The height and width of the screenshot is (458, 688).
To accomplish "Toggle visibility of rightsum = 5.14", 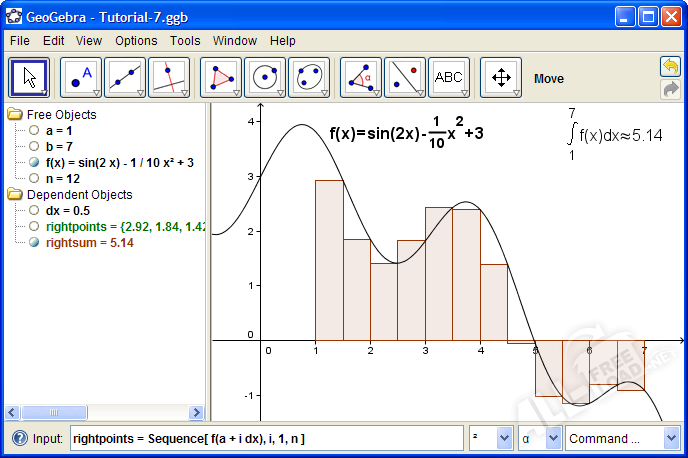I will point(34,242).
